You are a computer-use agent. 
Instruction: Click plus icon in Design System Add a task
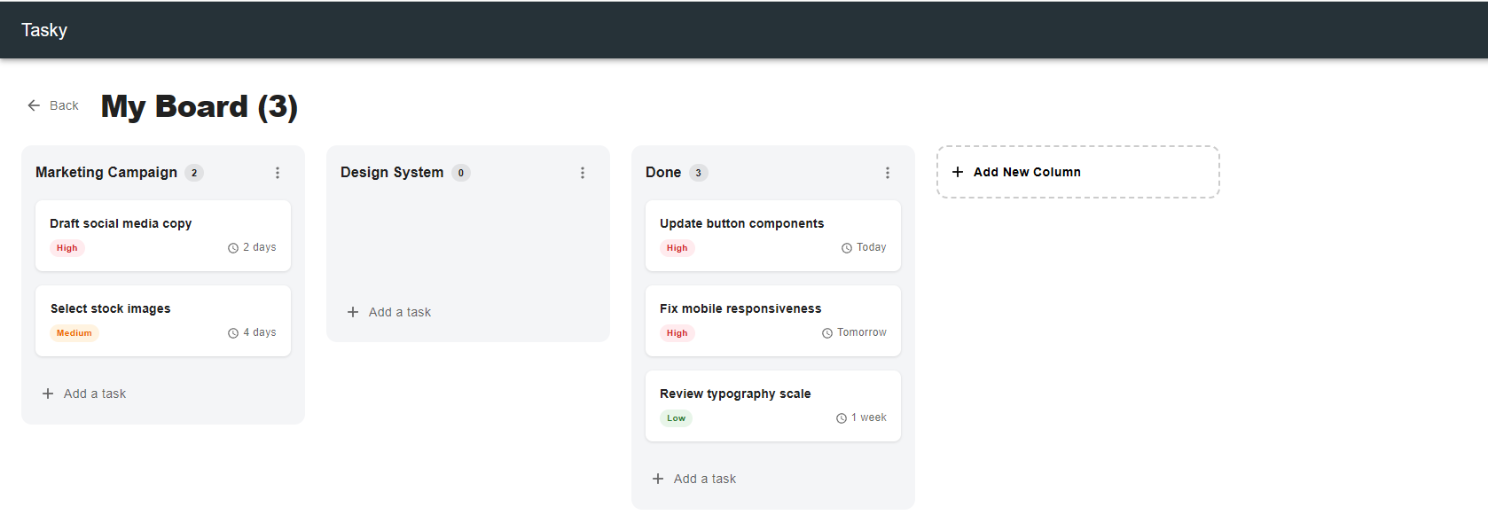tap(353, 312)
